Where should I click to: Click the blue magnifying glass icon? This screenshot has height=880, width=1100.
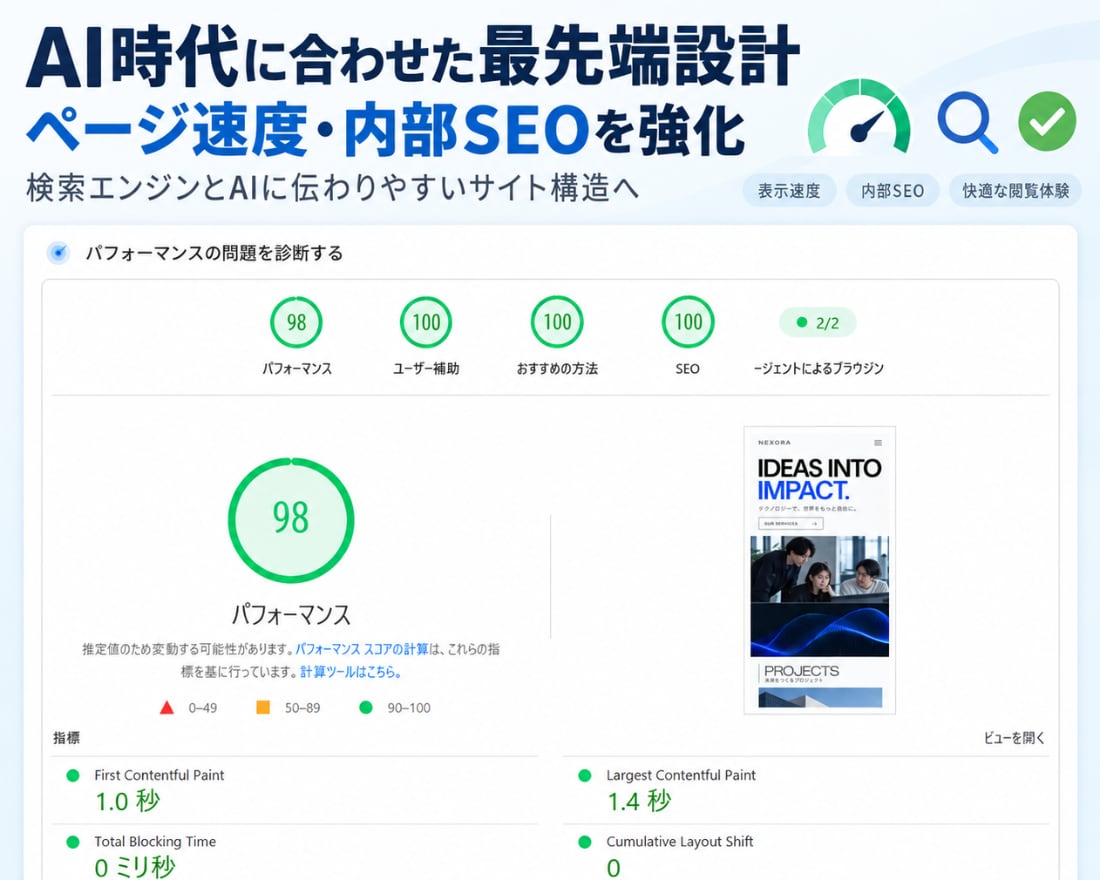point(967,121)
